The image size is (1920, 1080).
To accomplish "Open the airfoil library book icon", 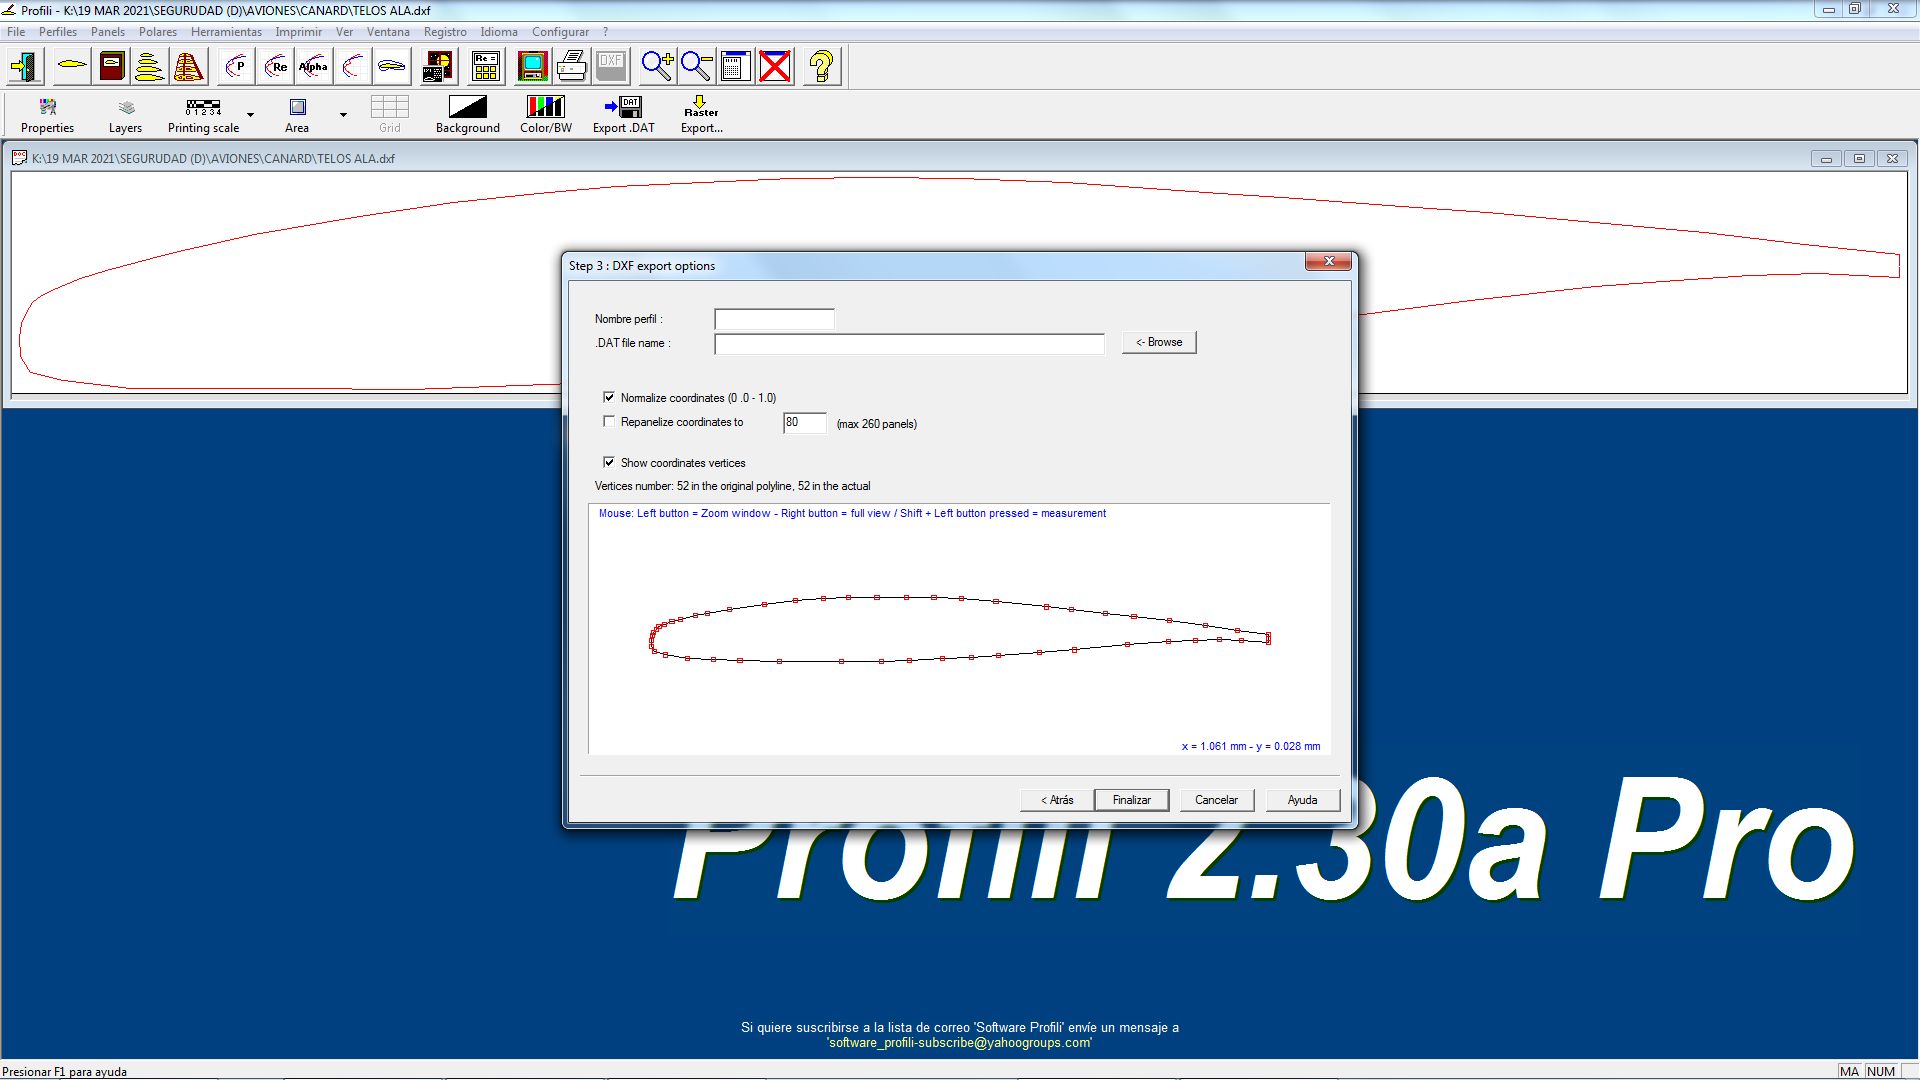I will click(112, 67).
